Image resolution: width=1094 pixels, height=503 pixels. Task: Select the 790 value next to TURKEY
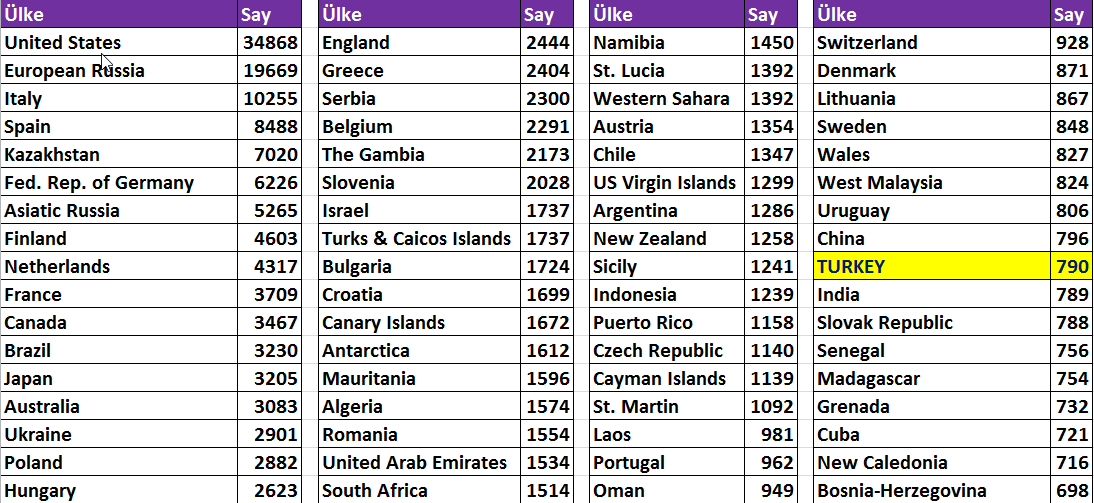[x=1072, y=266]
